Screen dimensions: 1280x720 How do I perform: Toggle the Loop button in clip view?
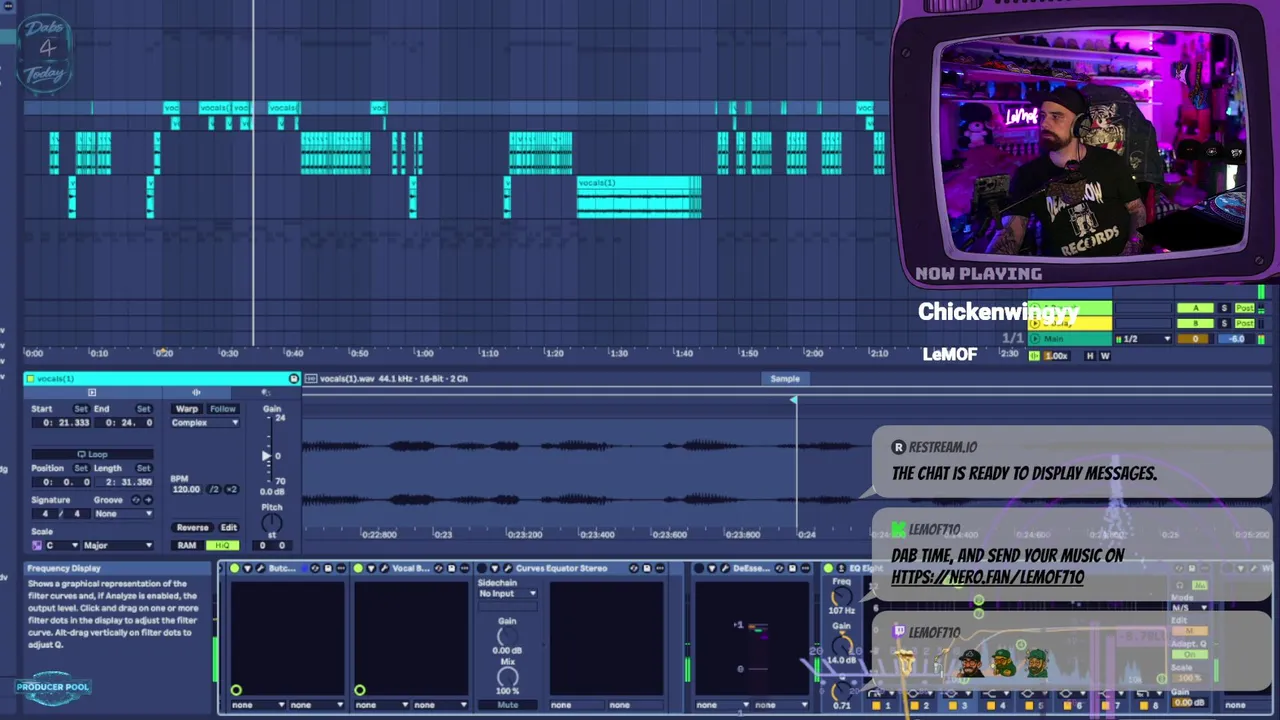92,454
